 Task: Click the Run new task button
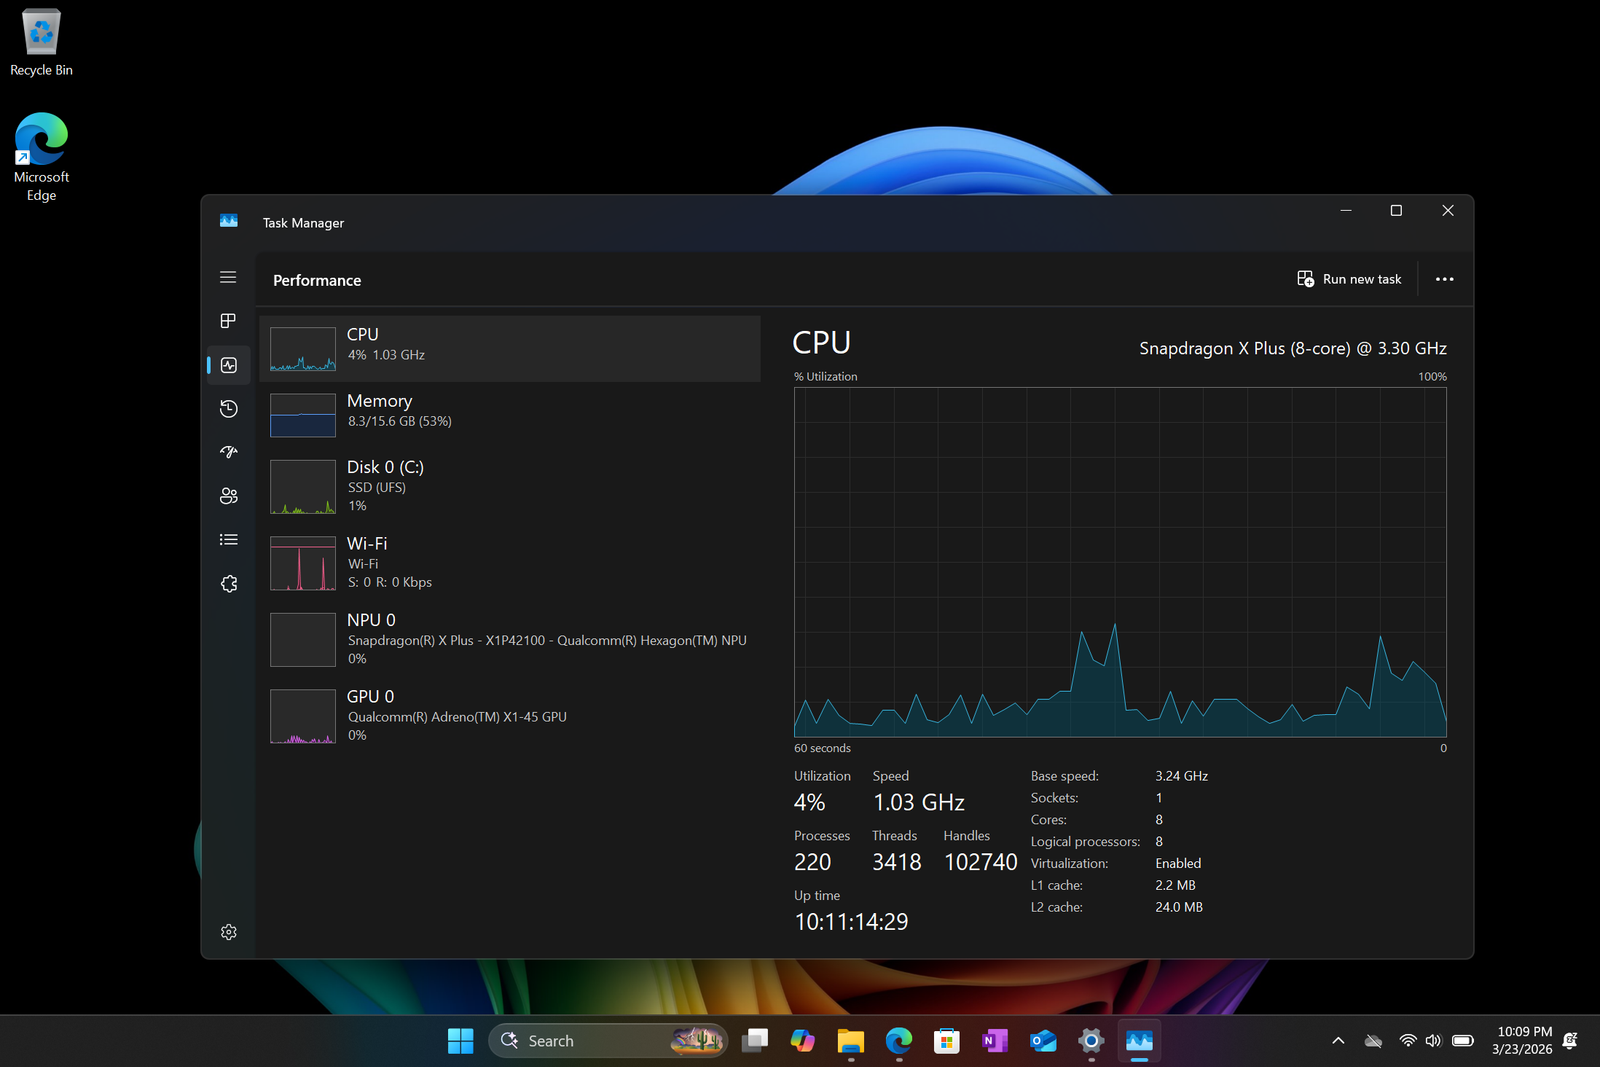tap(1349, 279)
